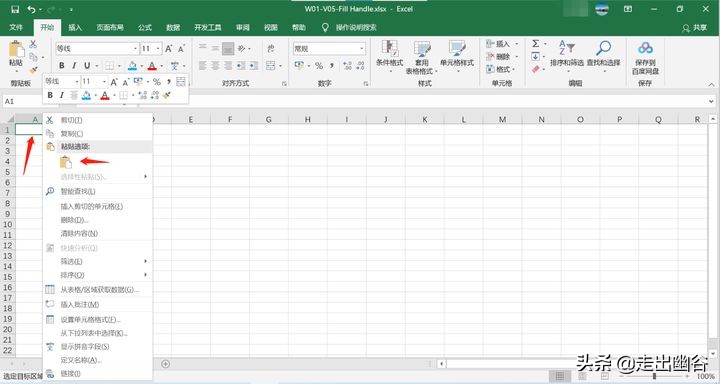This screenshot has width=720, height=384.
Task: Open the ribbon font size dropdown
Action: point(158,49)
